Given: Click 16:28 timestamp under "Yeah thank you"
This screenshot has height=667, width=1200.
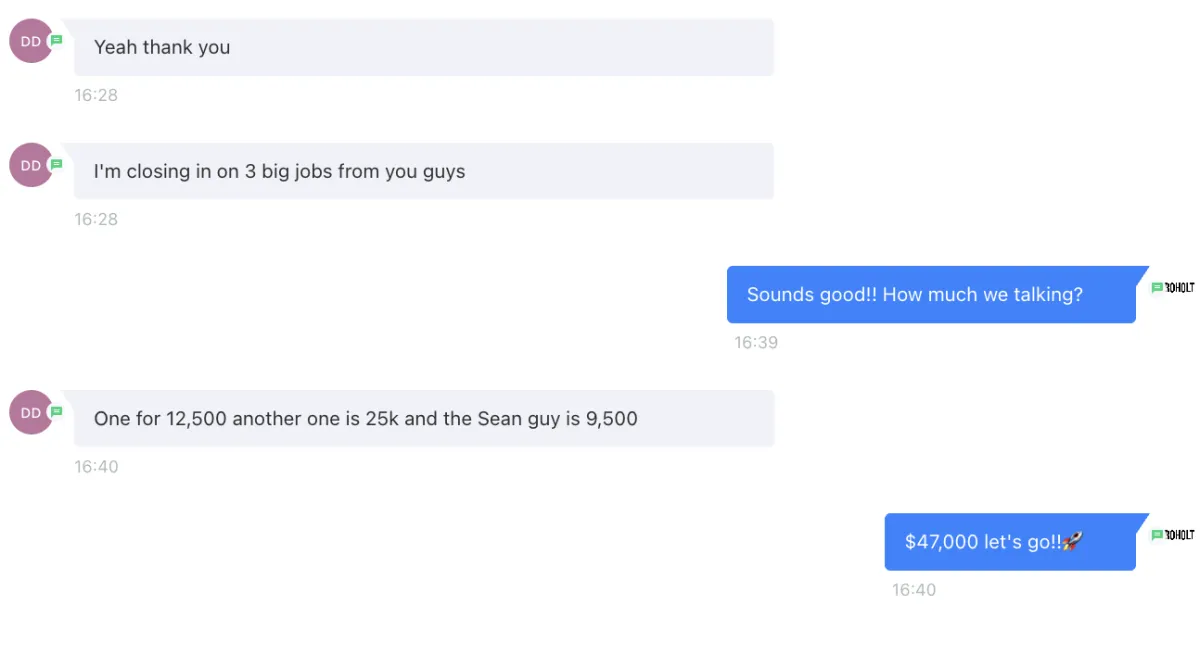Looking at the screenshot, I should [96, 95].
